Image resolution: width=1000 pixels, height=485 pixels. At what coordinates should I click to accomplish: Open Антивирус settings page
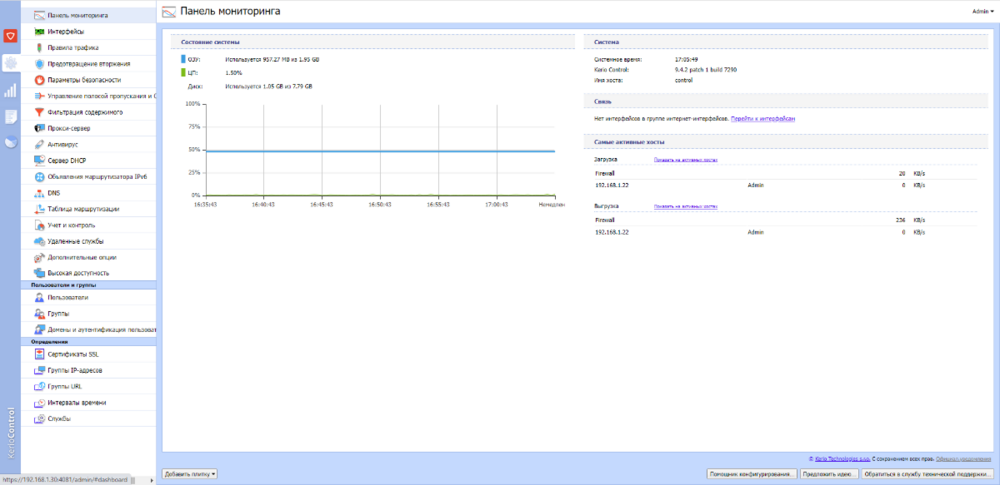tap(63, 144)
